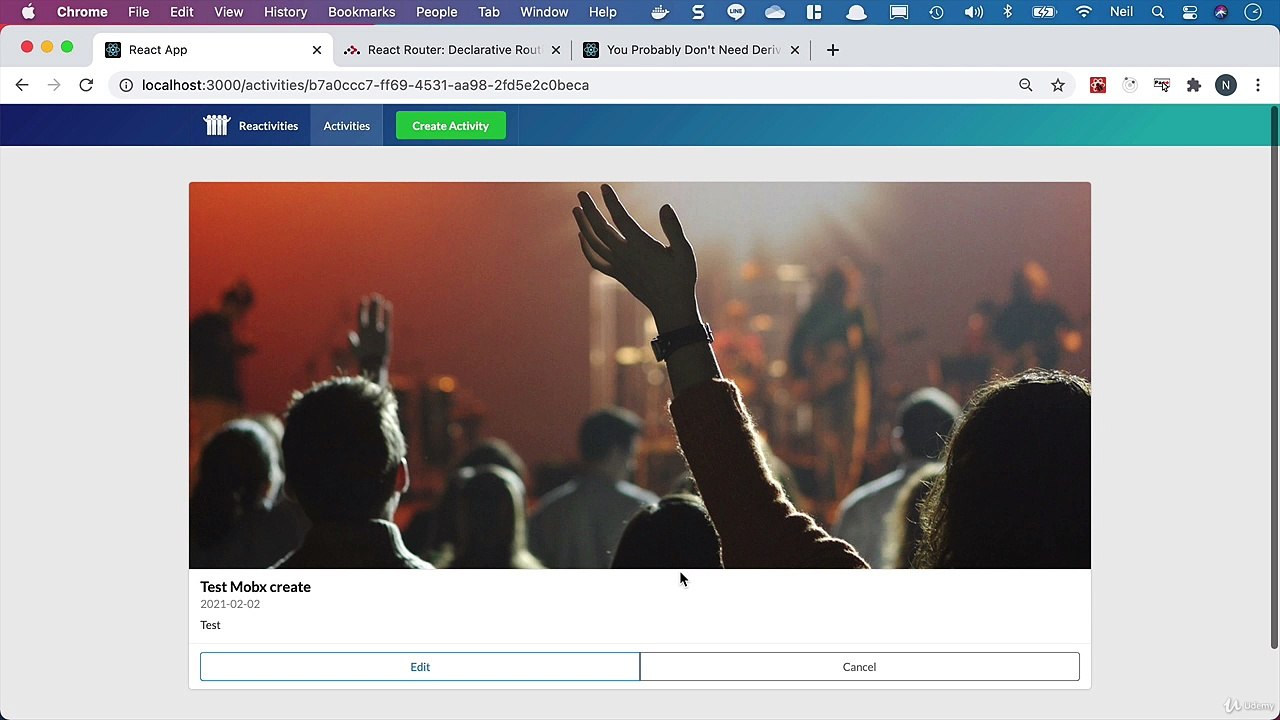The height and width of the screenshot is (720, 1280).
Task: Click the S menu bar icon
Action: (698, 12)
